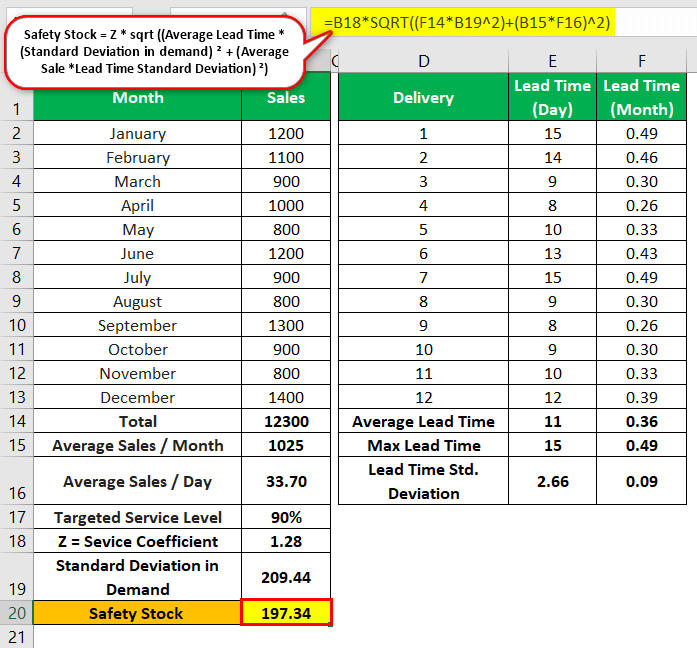Select the Total sales value 12300
The height and width of the screenshot is (648, 697).
286,421
